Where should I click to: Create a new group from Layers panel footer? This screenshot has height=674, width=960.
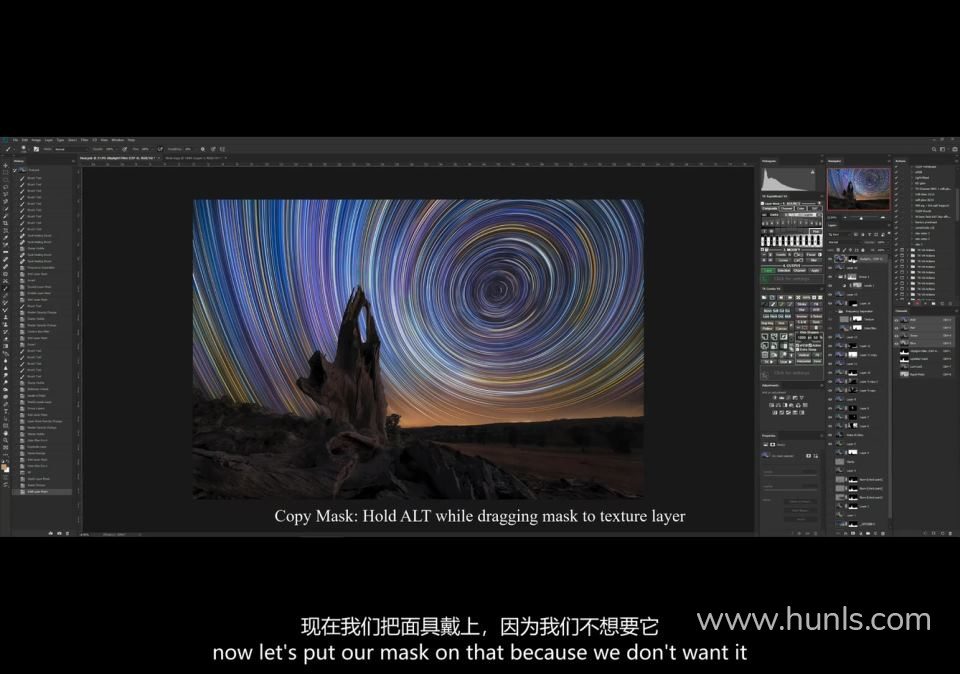868,533
